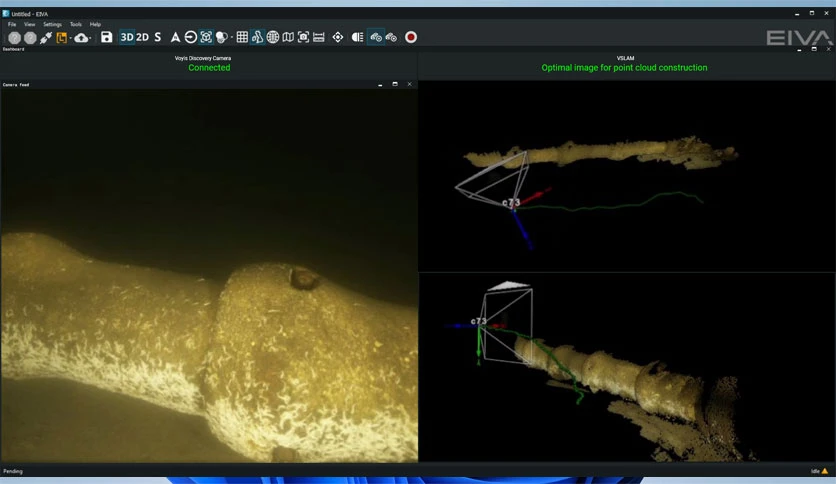Switch to 2D view mode
This screenshot has height=484, width=836.
(x=142, y=37)
